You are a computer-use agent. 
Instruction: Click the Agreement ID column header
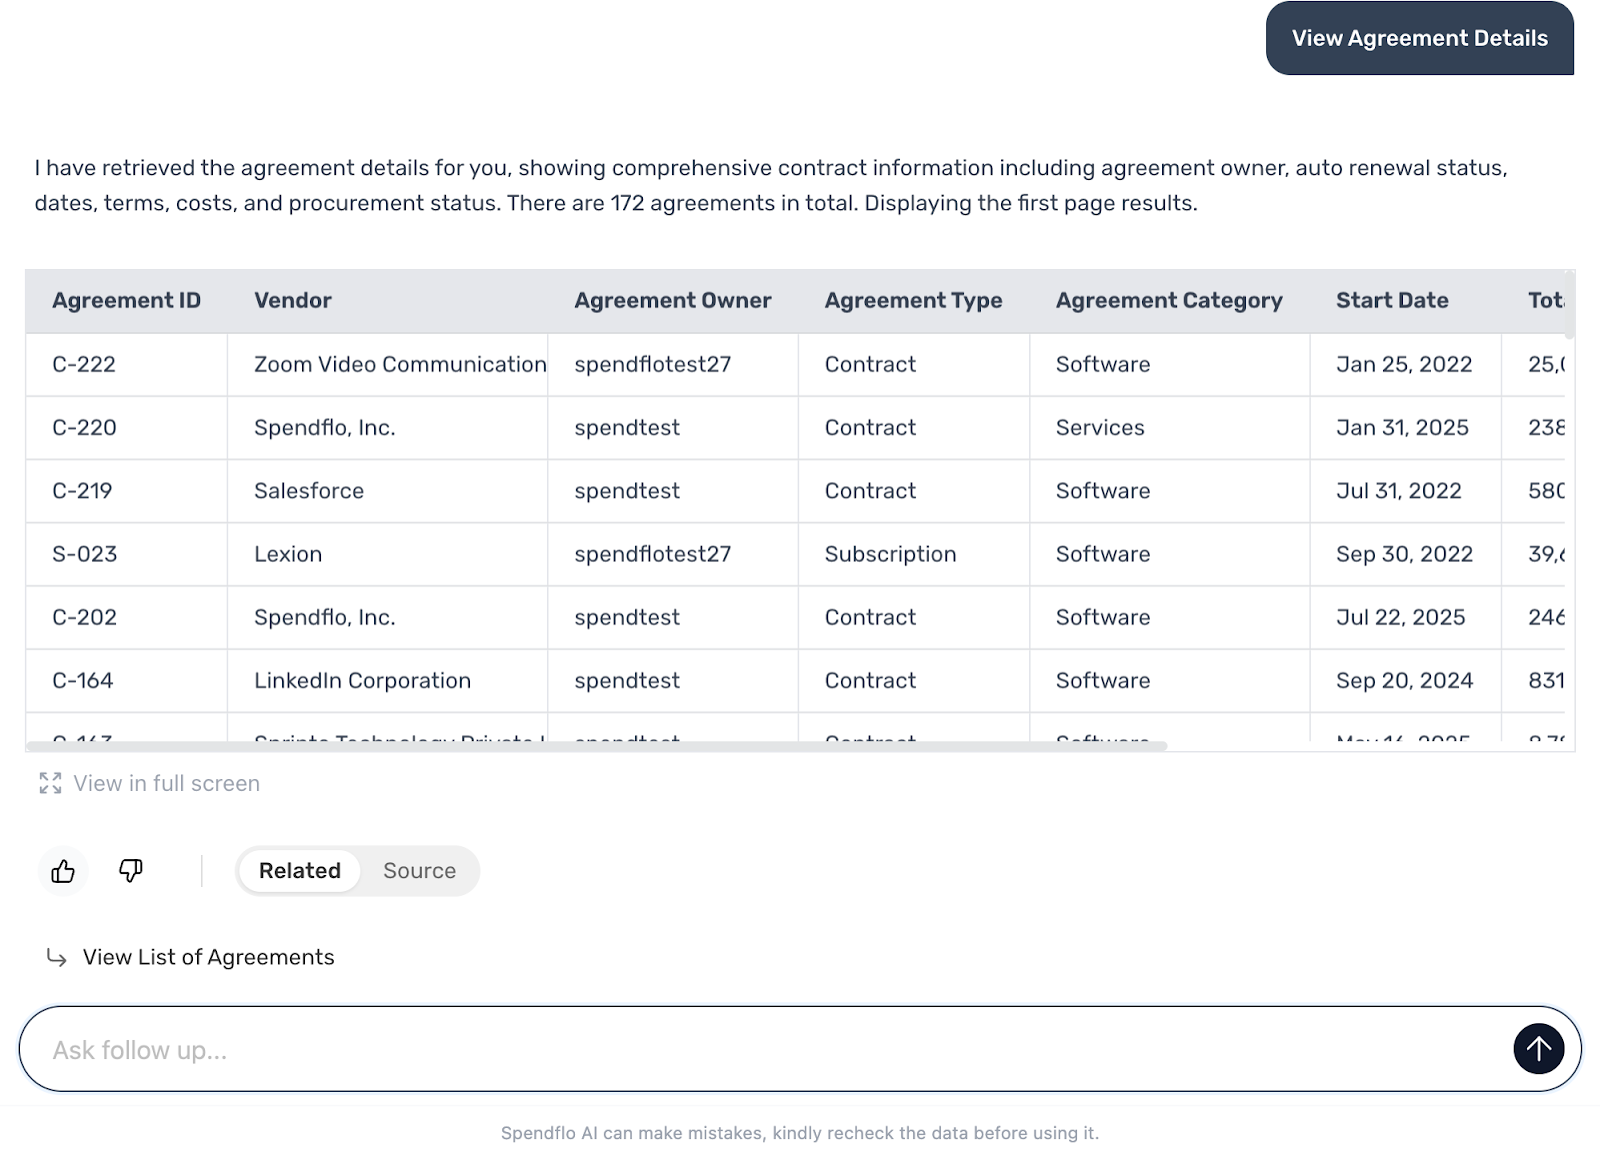point(127,300)
